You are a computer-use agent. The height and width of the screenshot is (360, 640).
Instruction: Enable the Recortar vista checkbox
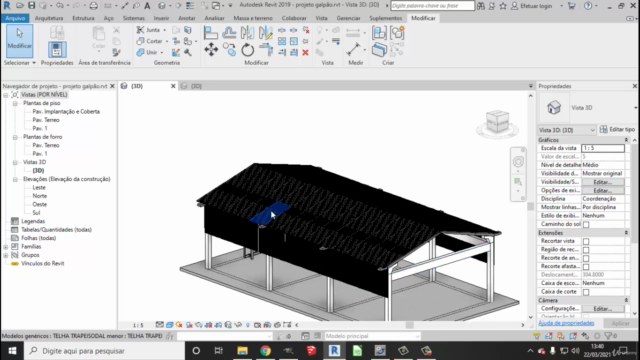point(586,241)
